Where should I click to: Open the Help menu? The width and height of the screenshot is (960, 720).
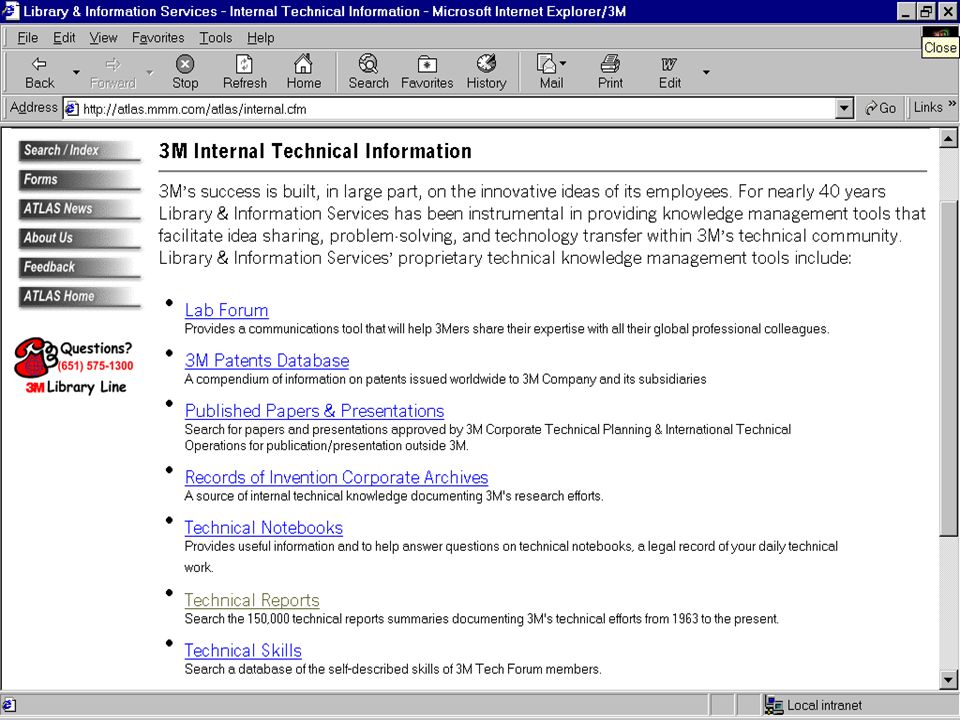pyautogui.click(x=261, y=38)
